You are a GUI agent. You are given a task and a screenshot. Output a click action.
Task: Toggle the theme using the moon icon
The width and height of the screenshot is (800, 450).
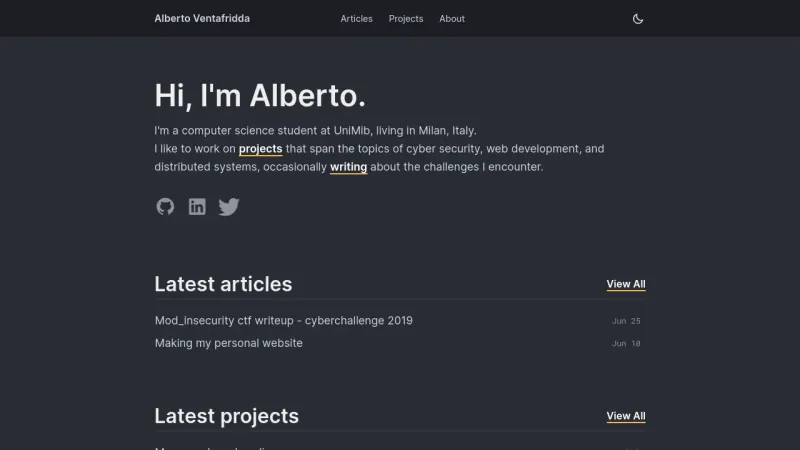(x=638, y=18)
